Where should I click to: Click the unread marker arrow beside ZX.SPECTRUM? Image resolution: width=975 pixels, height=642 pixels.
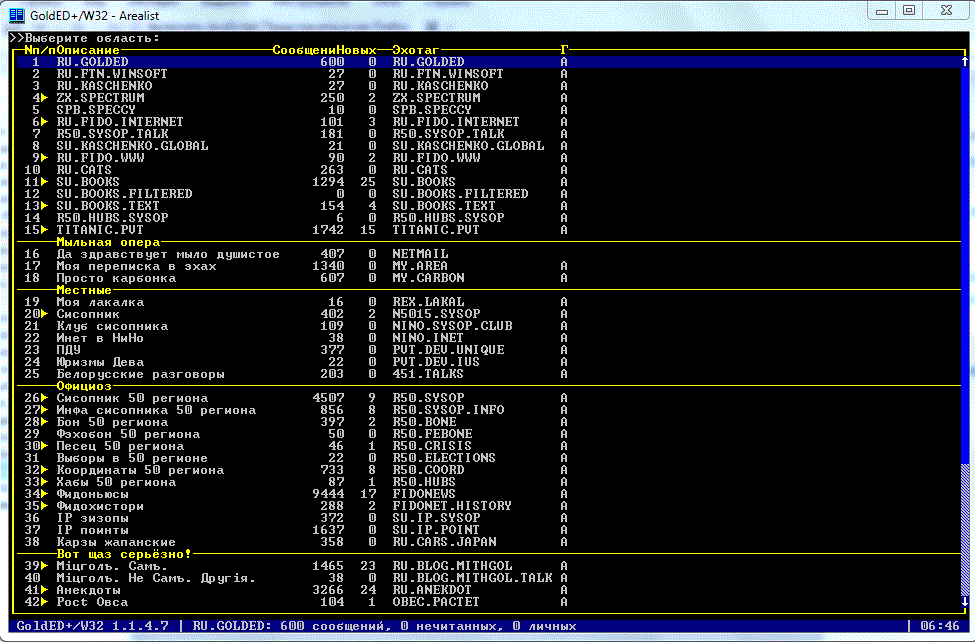click(44, 98)
